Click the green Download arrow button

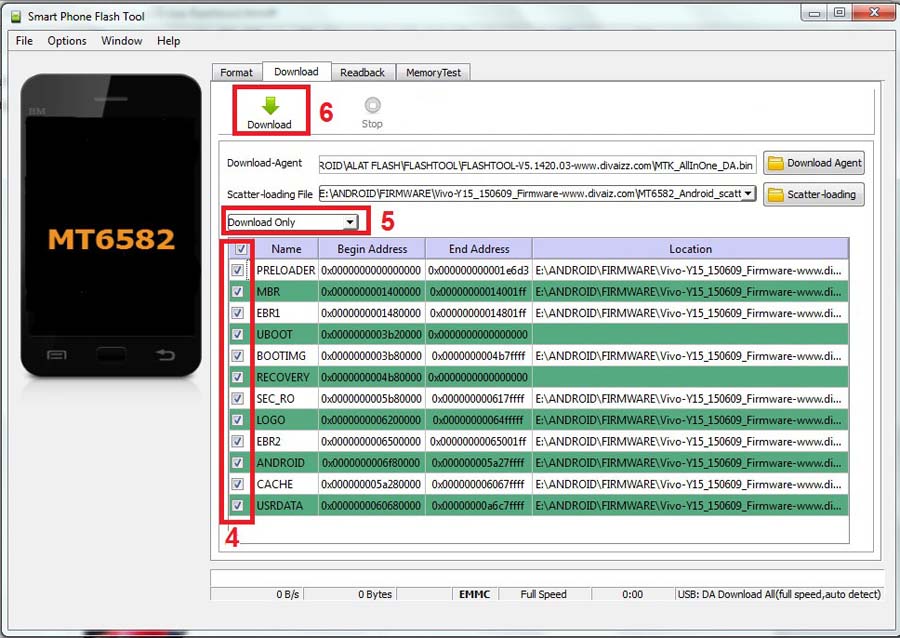pyautogui.click(x=270, y=112)
